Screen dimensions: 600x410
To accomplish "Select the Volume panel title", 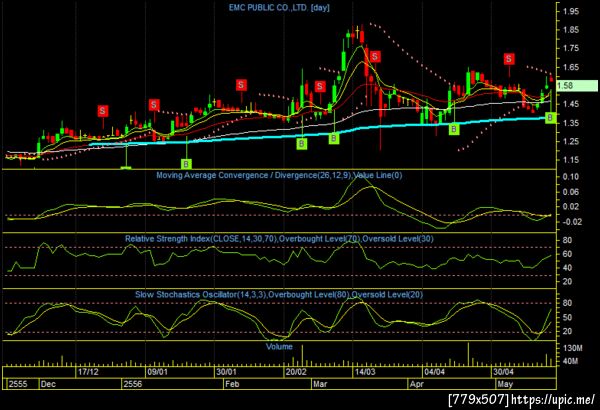I will pyautogui.click(x=279, y=346).
